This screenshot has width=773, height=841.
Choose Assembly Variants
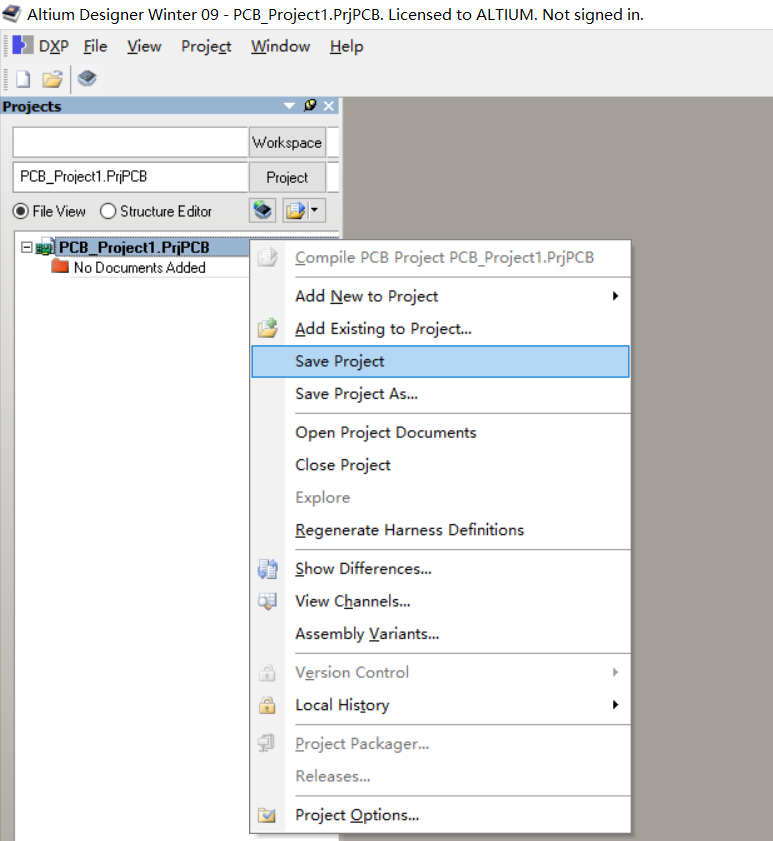pos(440,634)
